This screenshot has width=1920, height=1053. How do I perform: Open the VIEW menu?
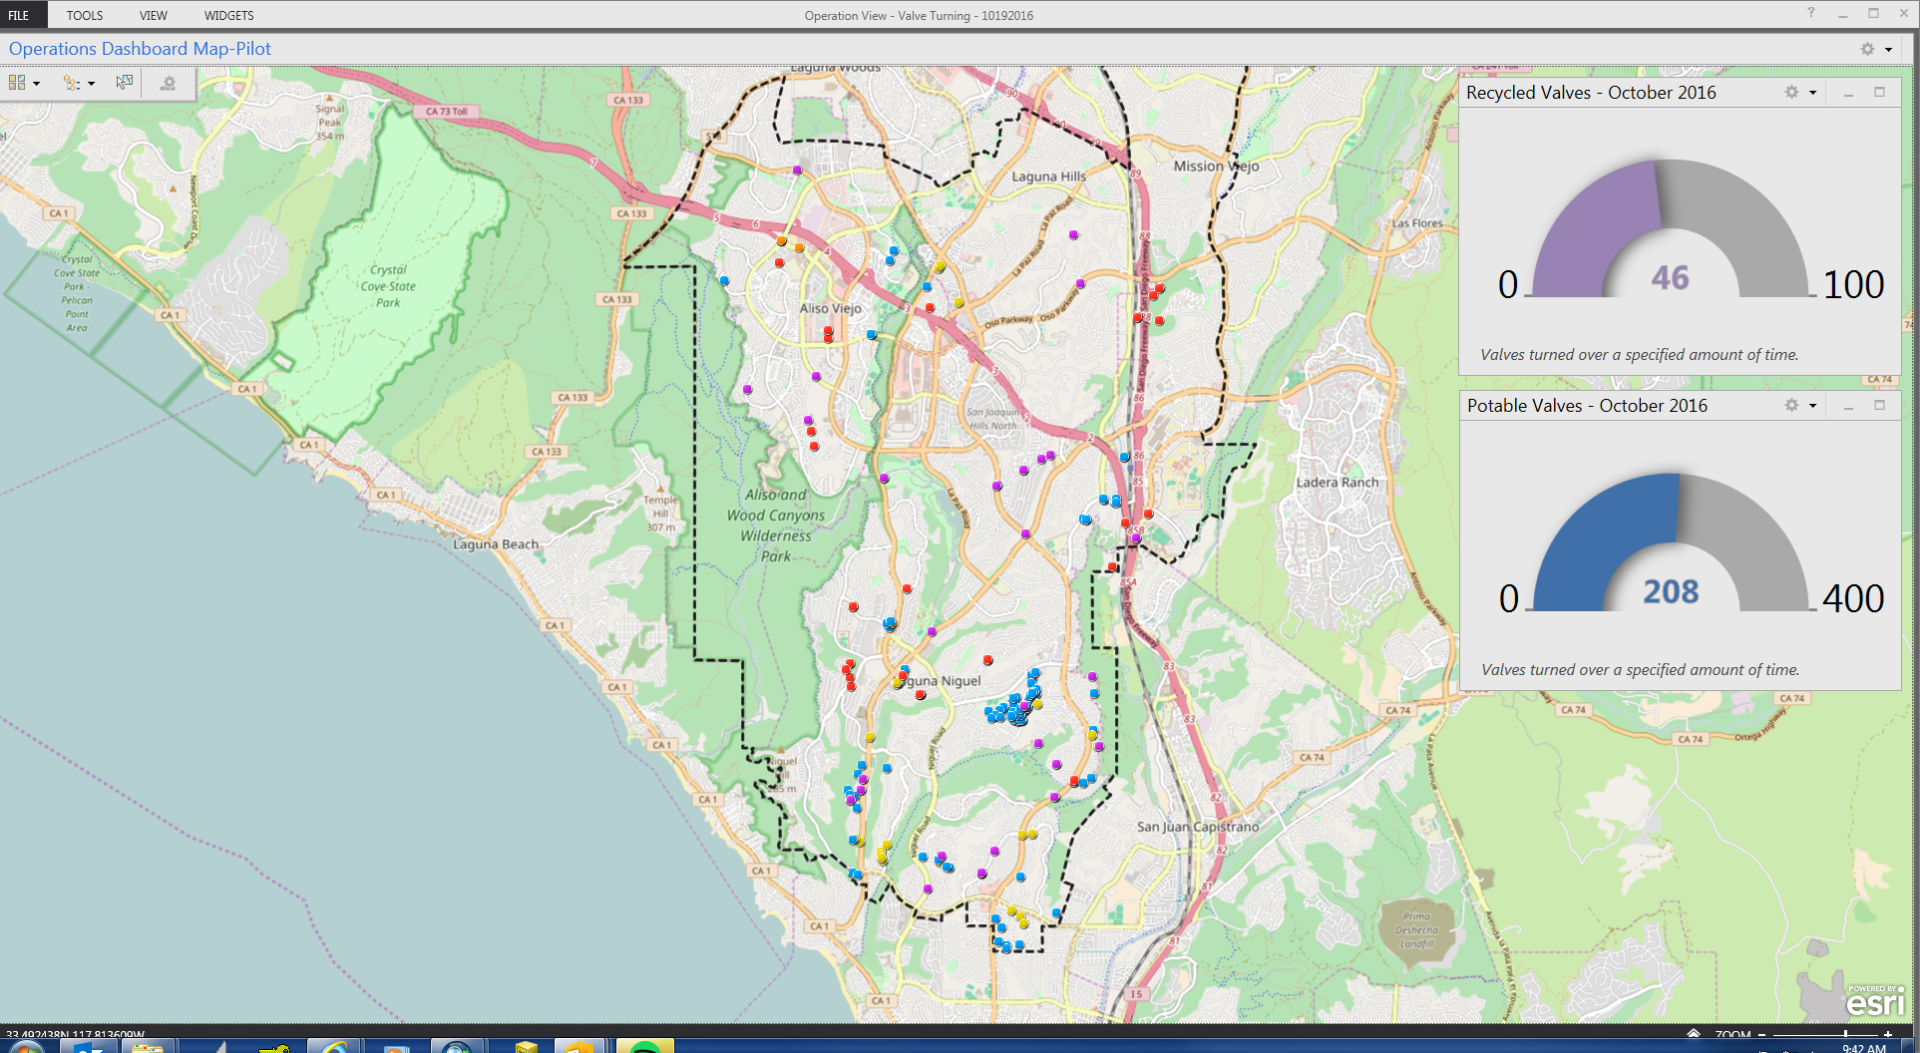(x=153, y=15)
